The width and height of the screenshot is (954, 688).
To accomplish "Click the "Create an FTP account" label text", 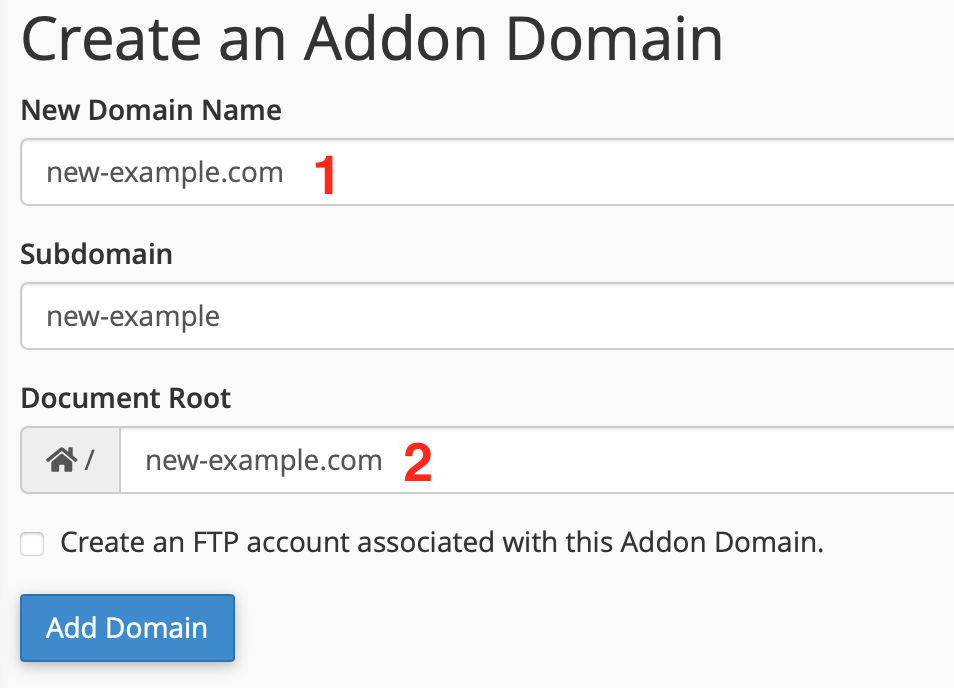I will pos(441,543).
